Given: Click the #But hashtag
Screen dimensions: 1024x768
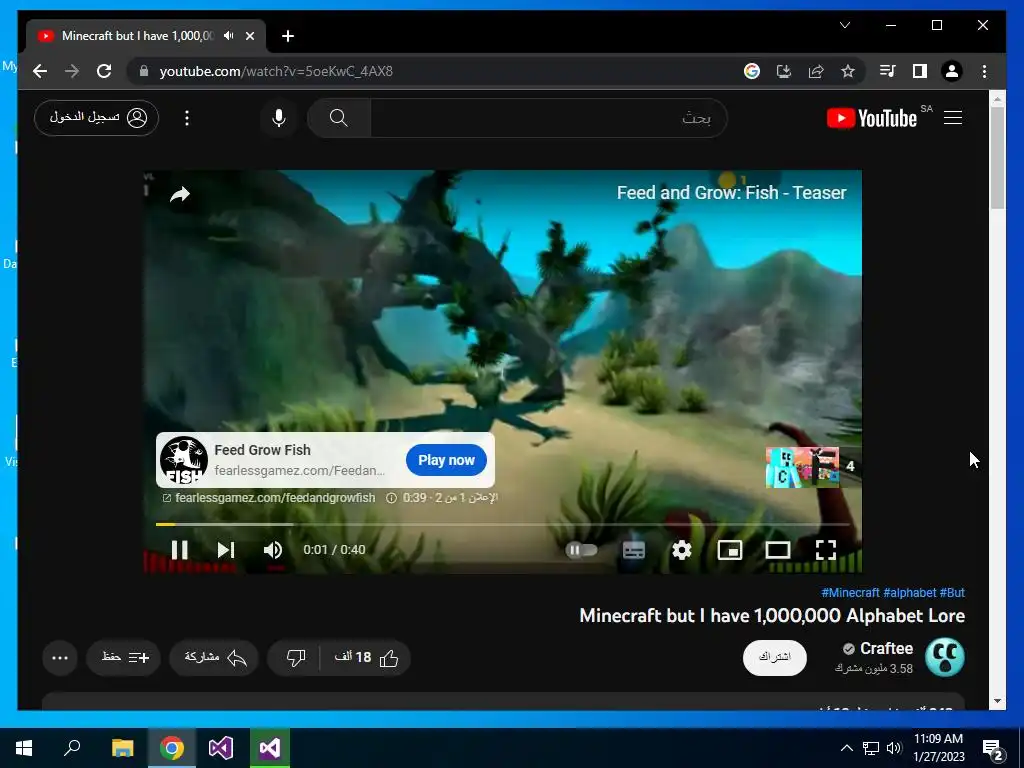Looking at the screenshot, I should point(952,592).
